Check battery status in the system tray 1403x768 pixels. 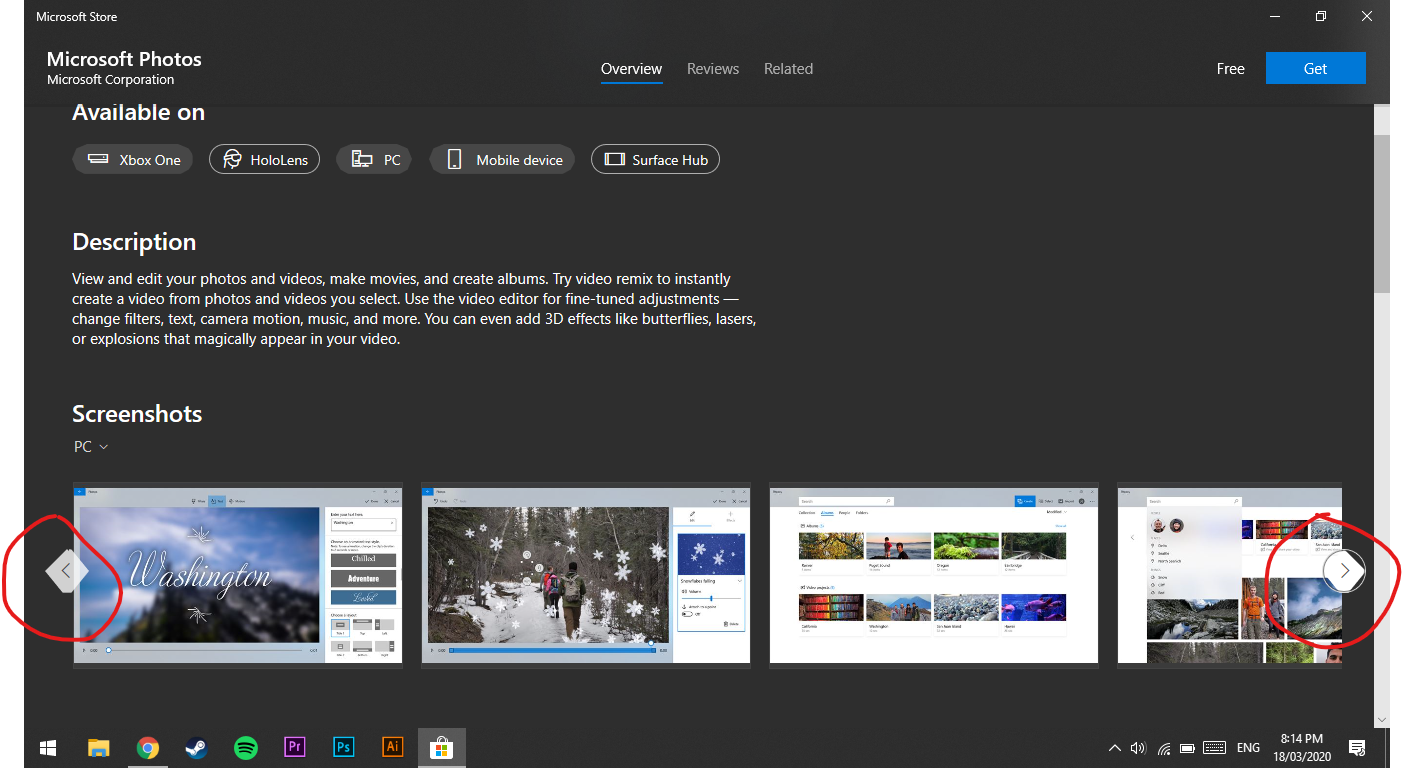1188,748
